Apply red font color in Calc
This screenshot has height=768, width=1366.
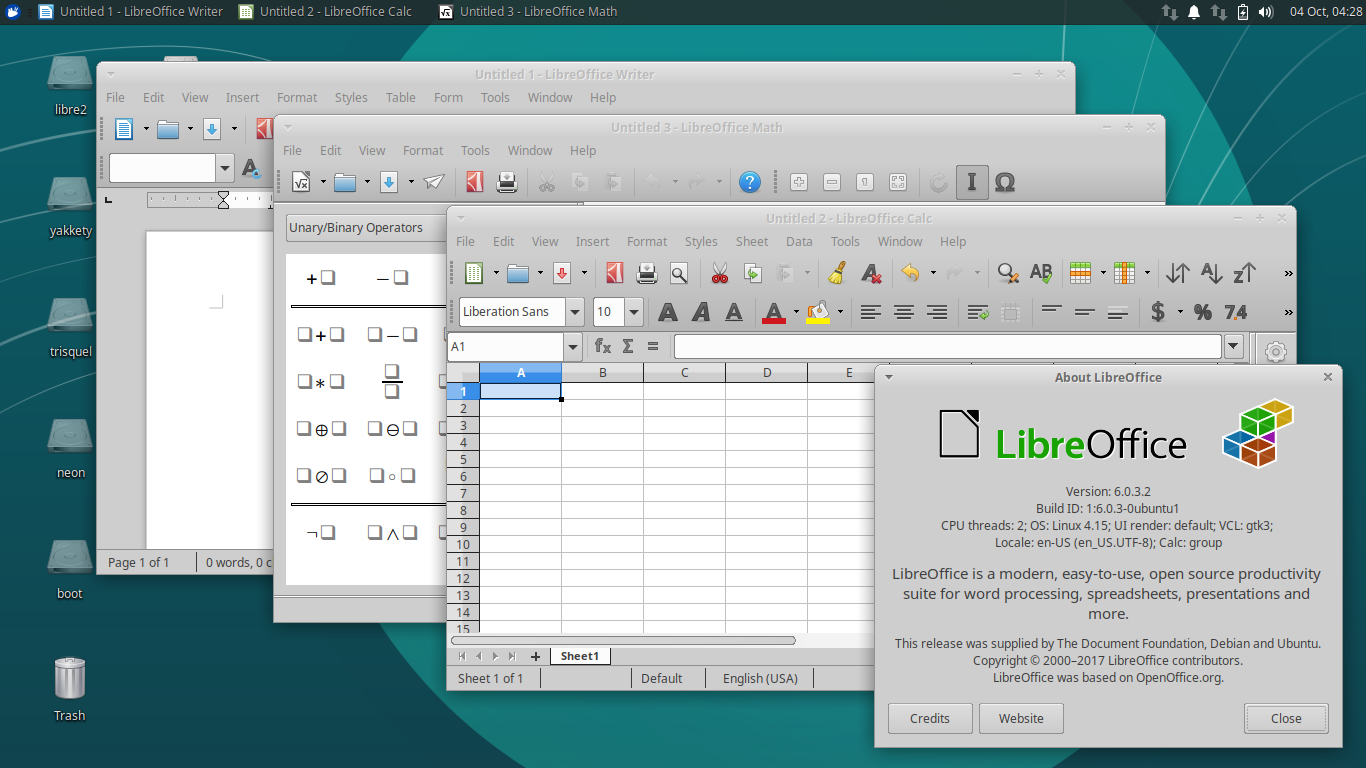[774, 312]
